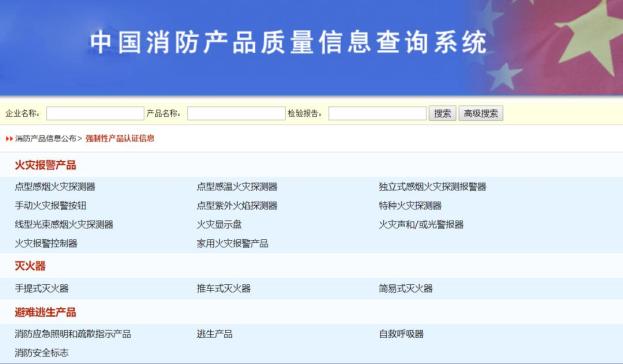Click the 搜索 button
The width and height of the screenshot is (623, 364).
pyautogui.click(x=442, y=113)
